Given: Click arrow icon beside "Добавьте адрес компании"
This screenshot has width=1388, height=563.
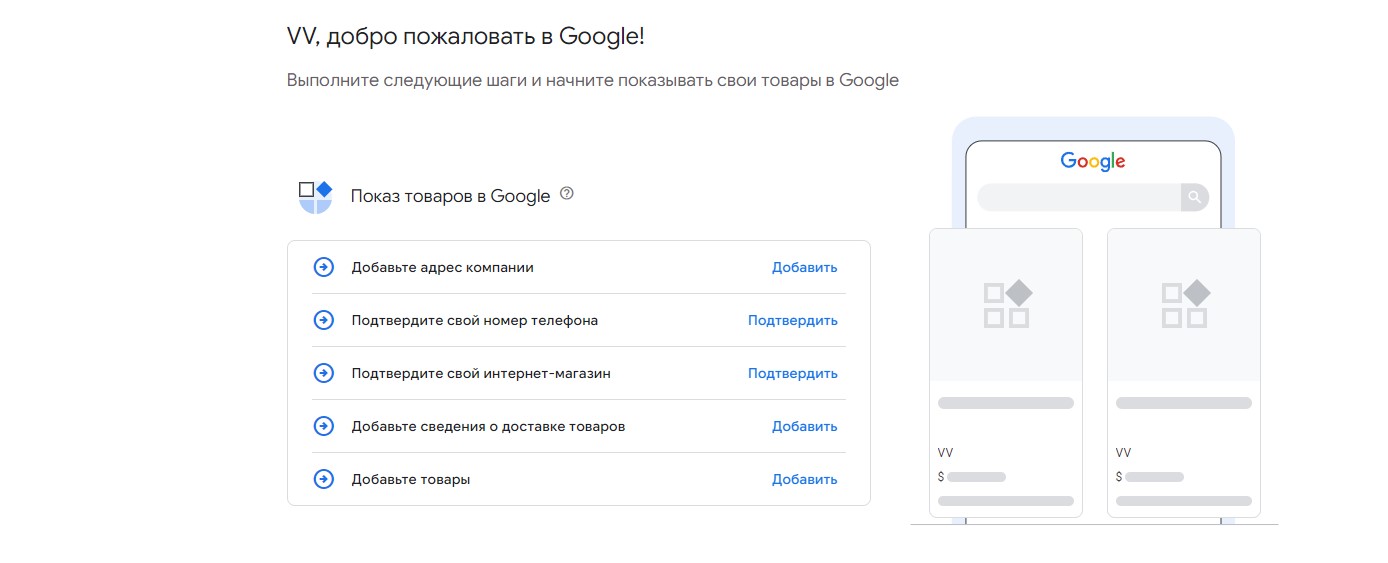Looking at the screenshot, I should click(x=323, y=267).
